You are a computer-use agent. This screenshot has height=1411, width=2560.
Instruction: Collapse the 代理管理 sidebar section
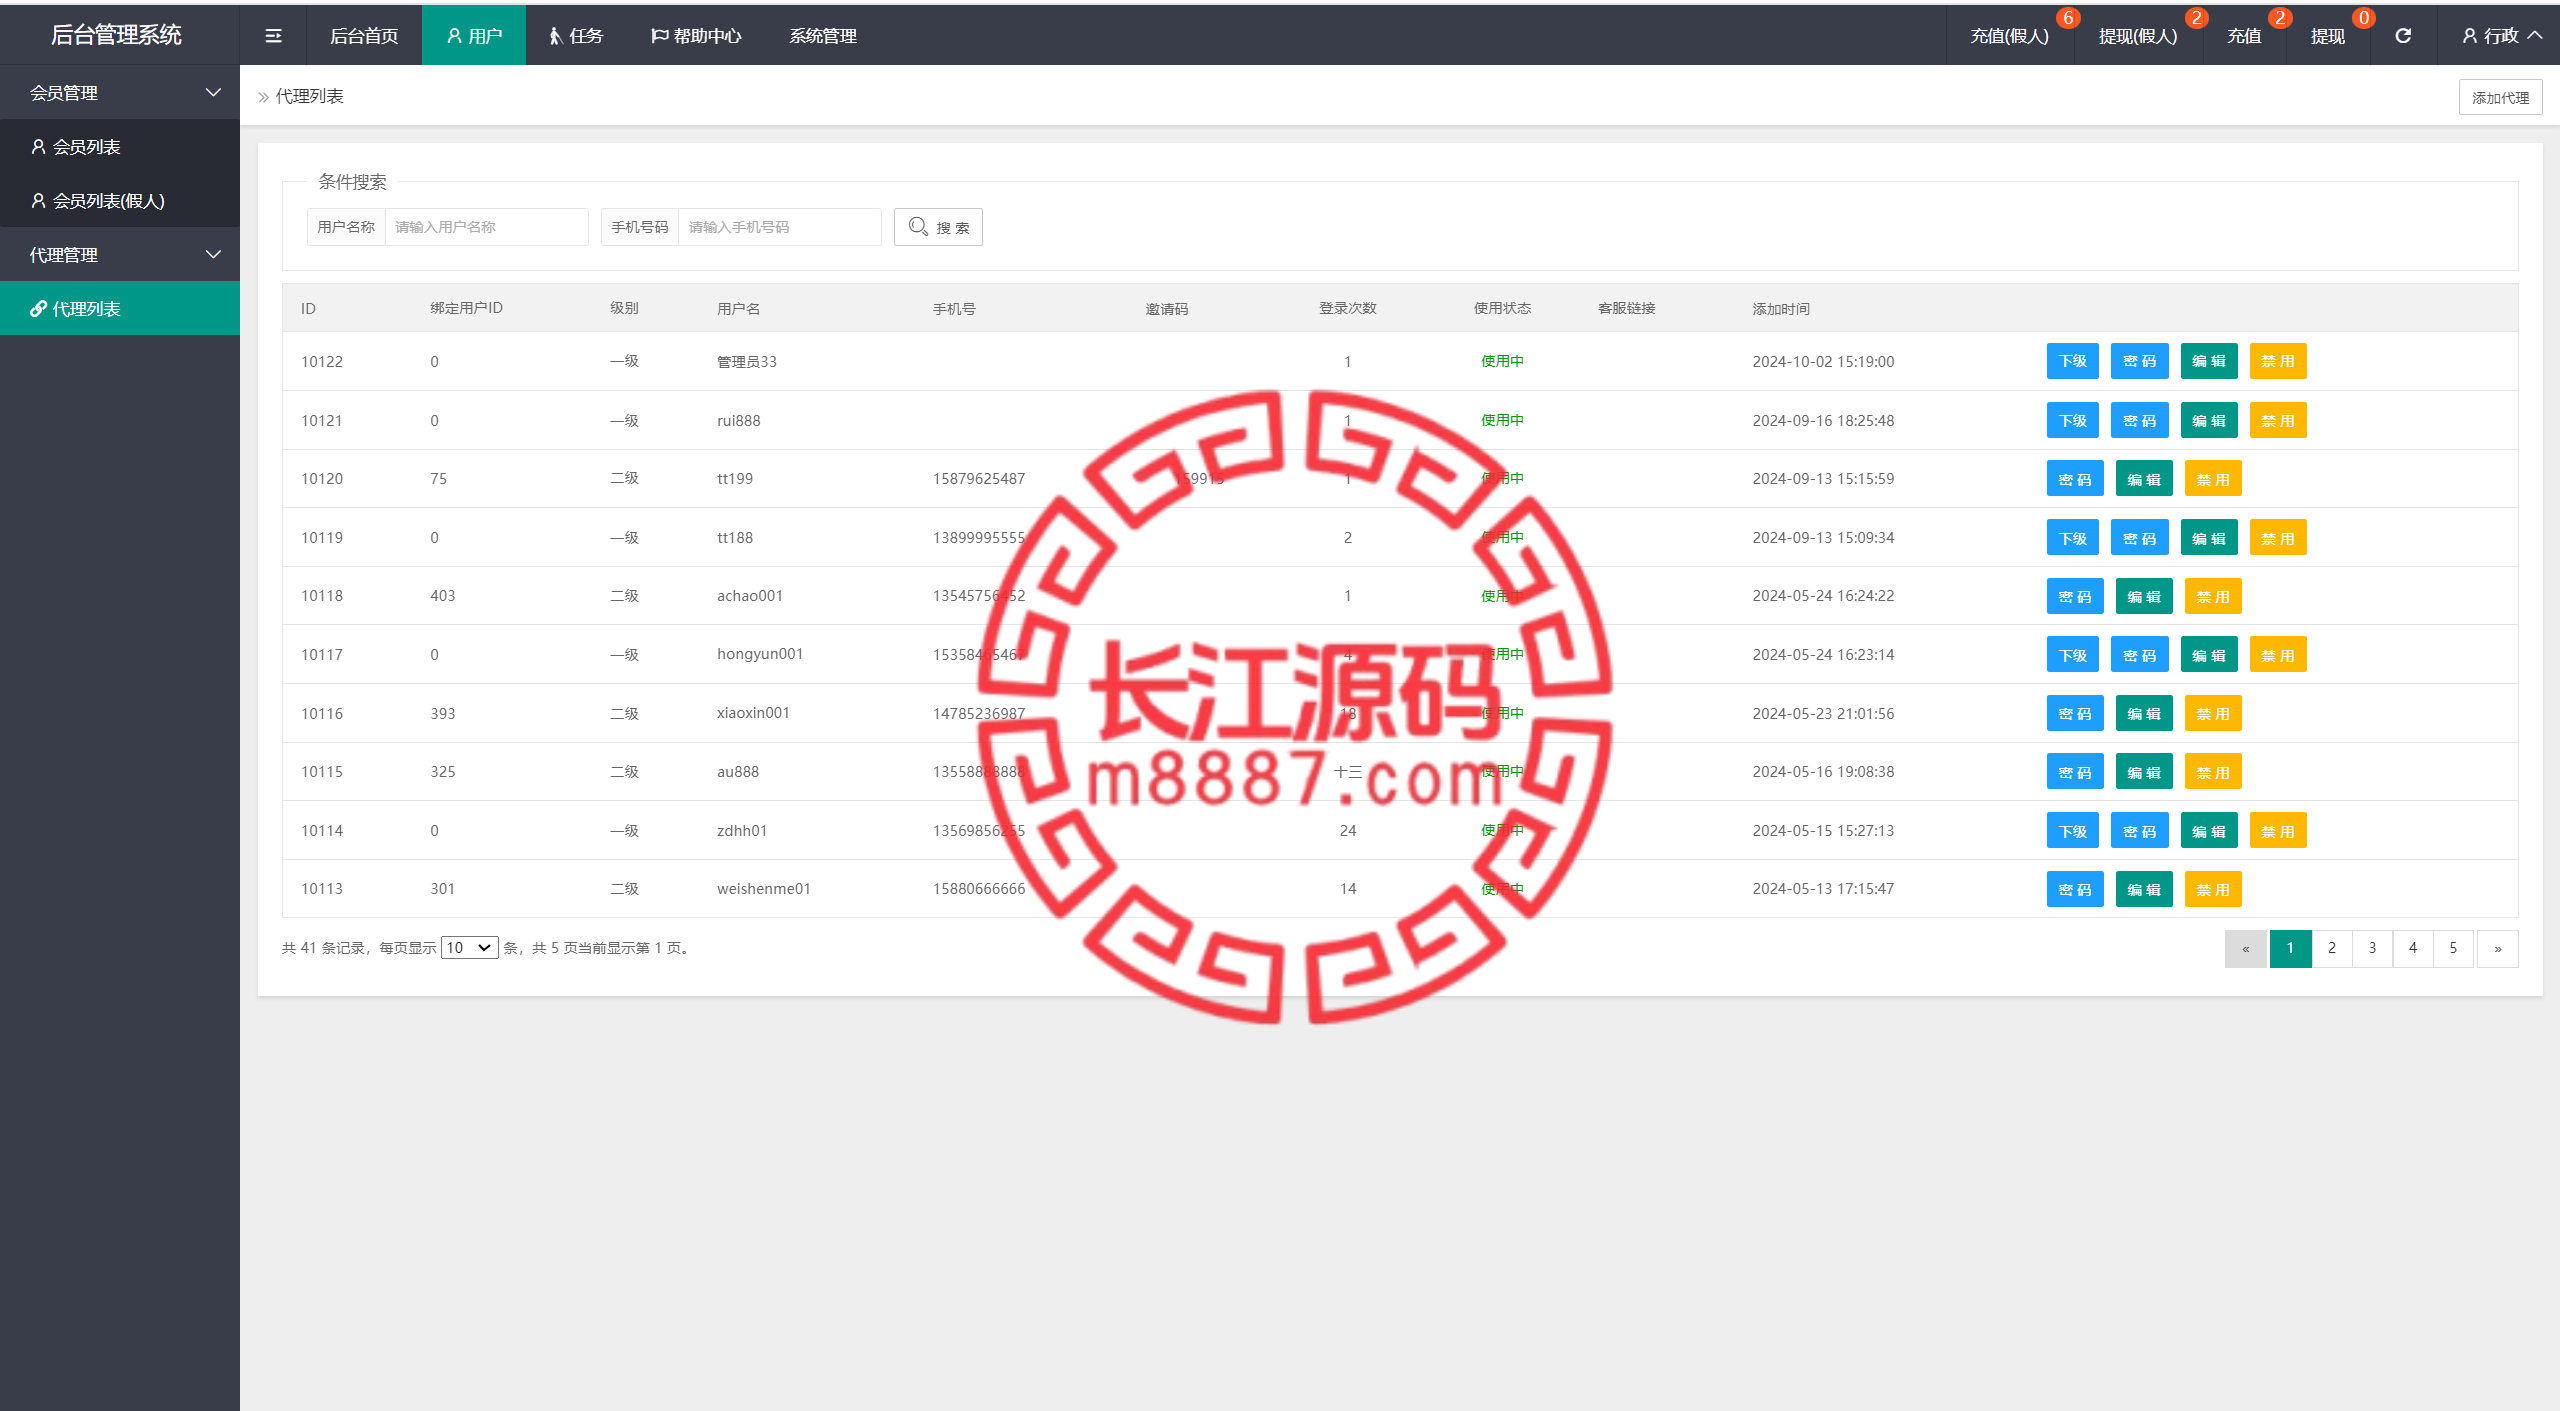pos(120,254)
